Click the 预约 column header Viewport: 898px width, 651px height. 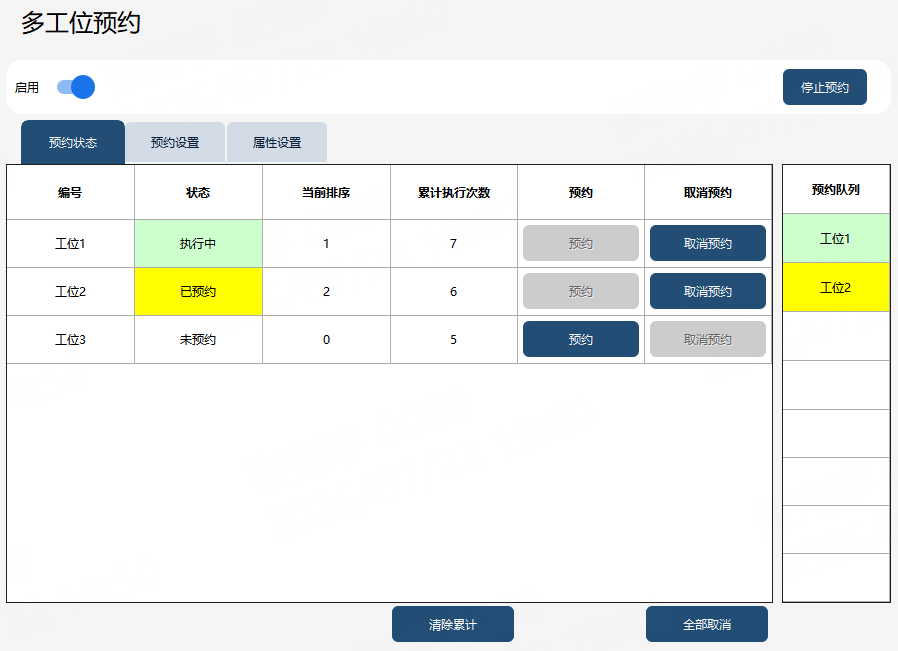point(581,192)
